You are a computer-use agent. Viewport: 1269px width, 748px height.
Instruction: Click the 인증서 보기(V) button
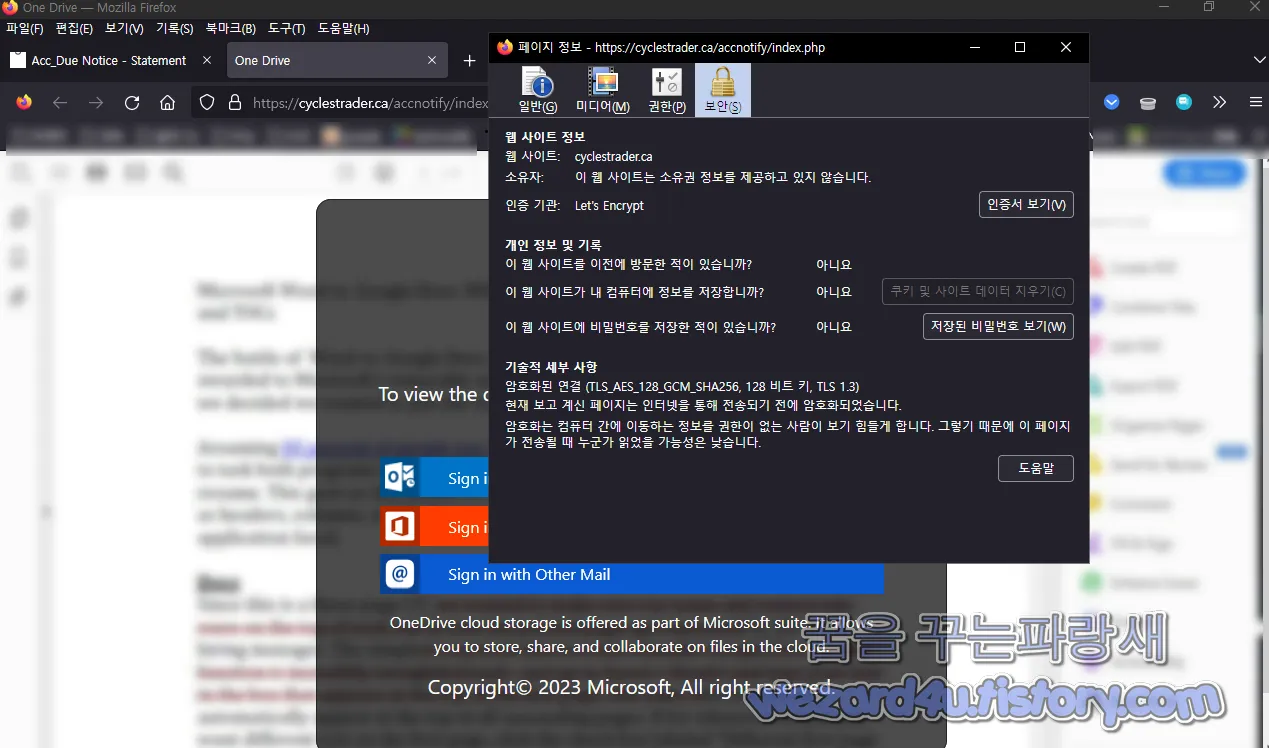point(1026,204)
